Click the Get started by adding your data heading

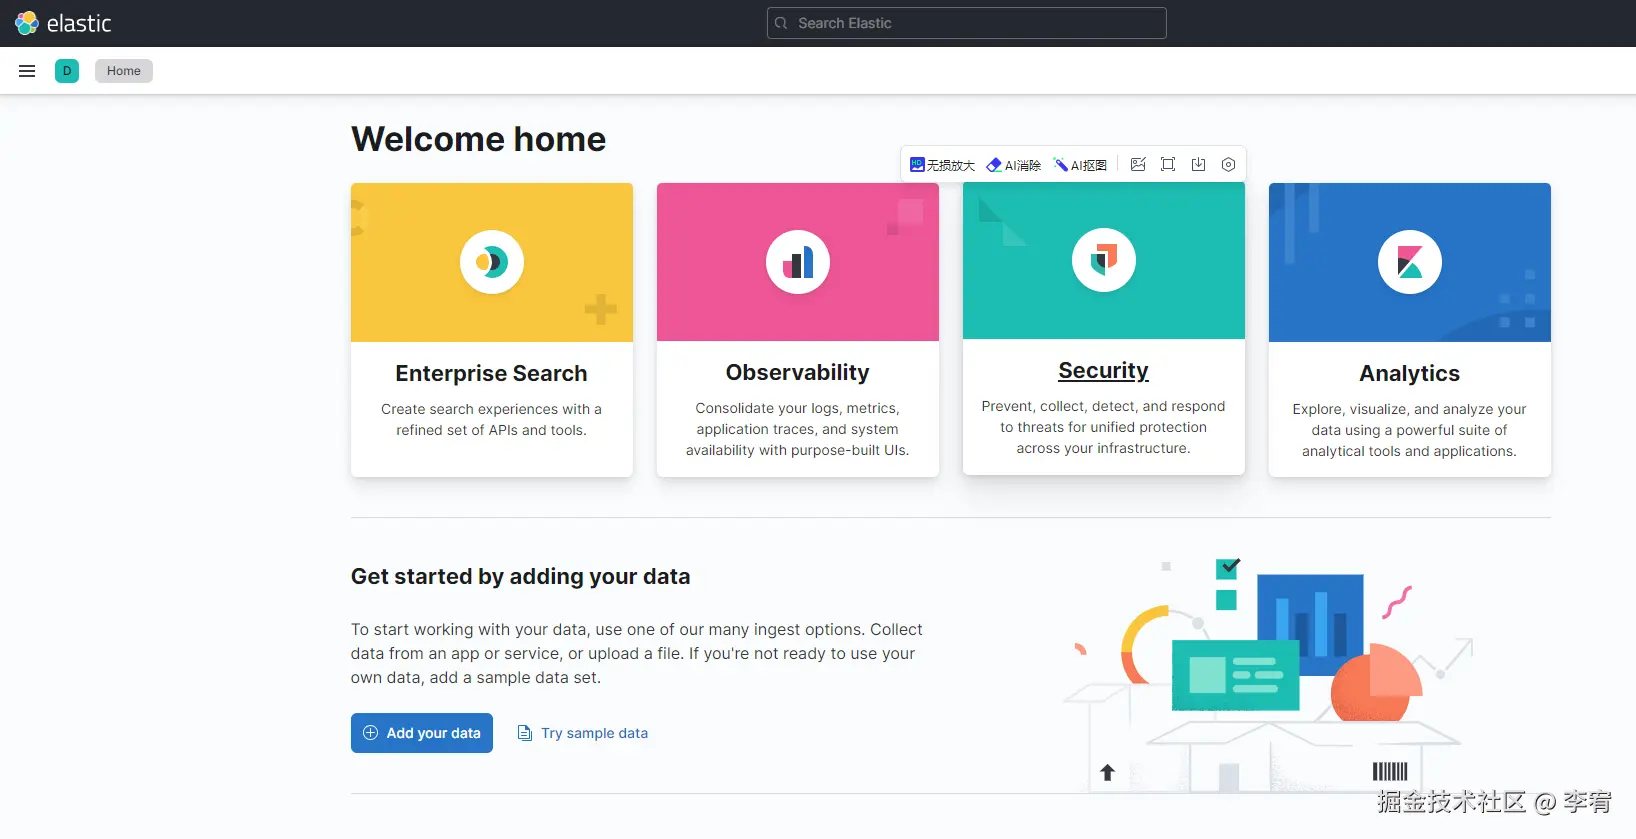520,577
